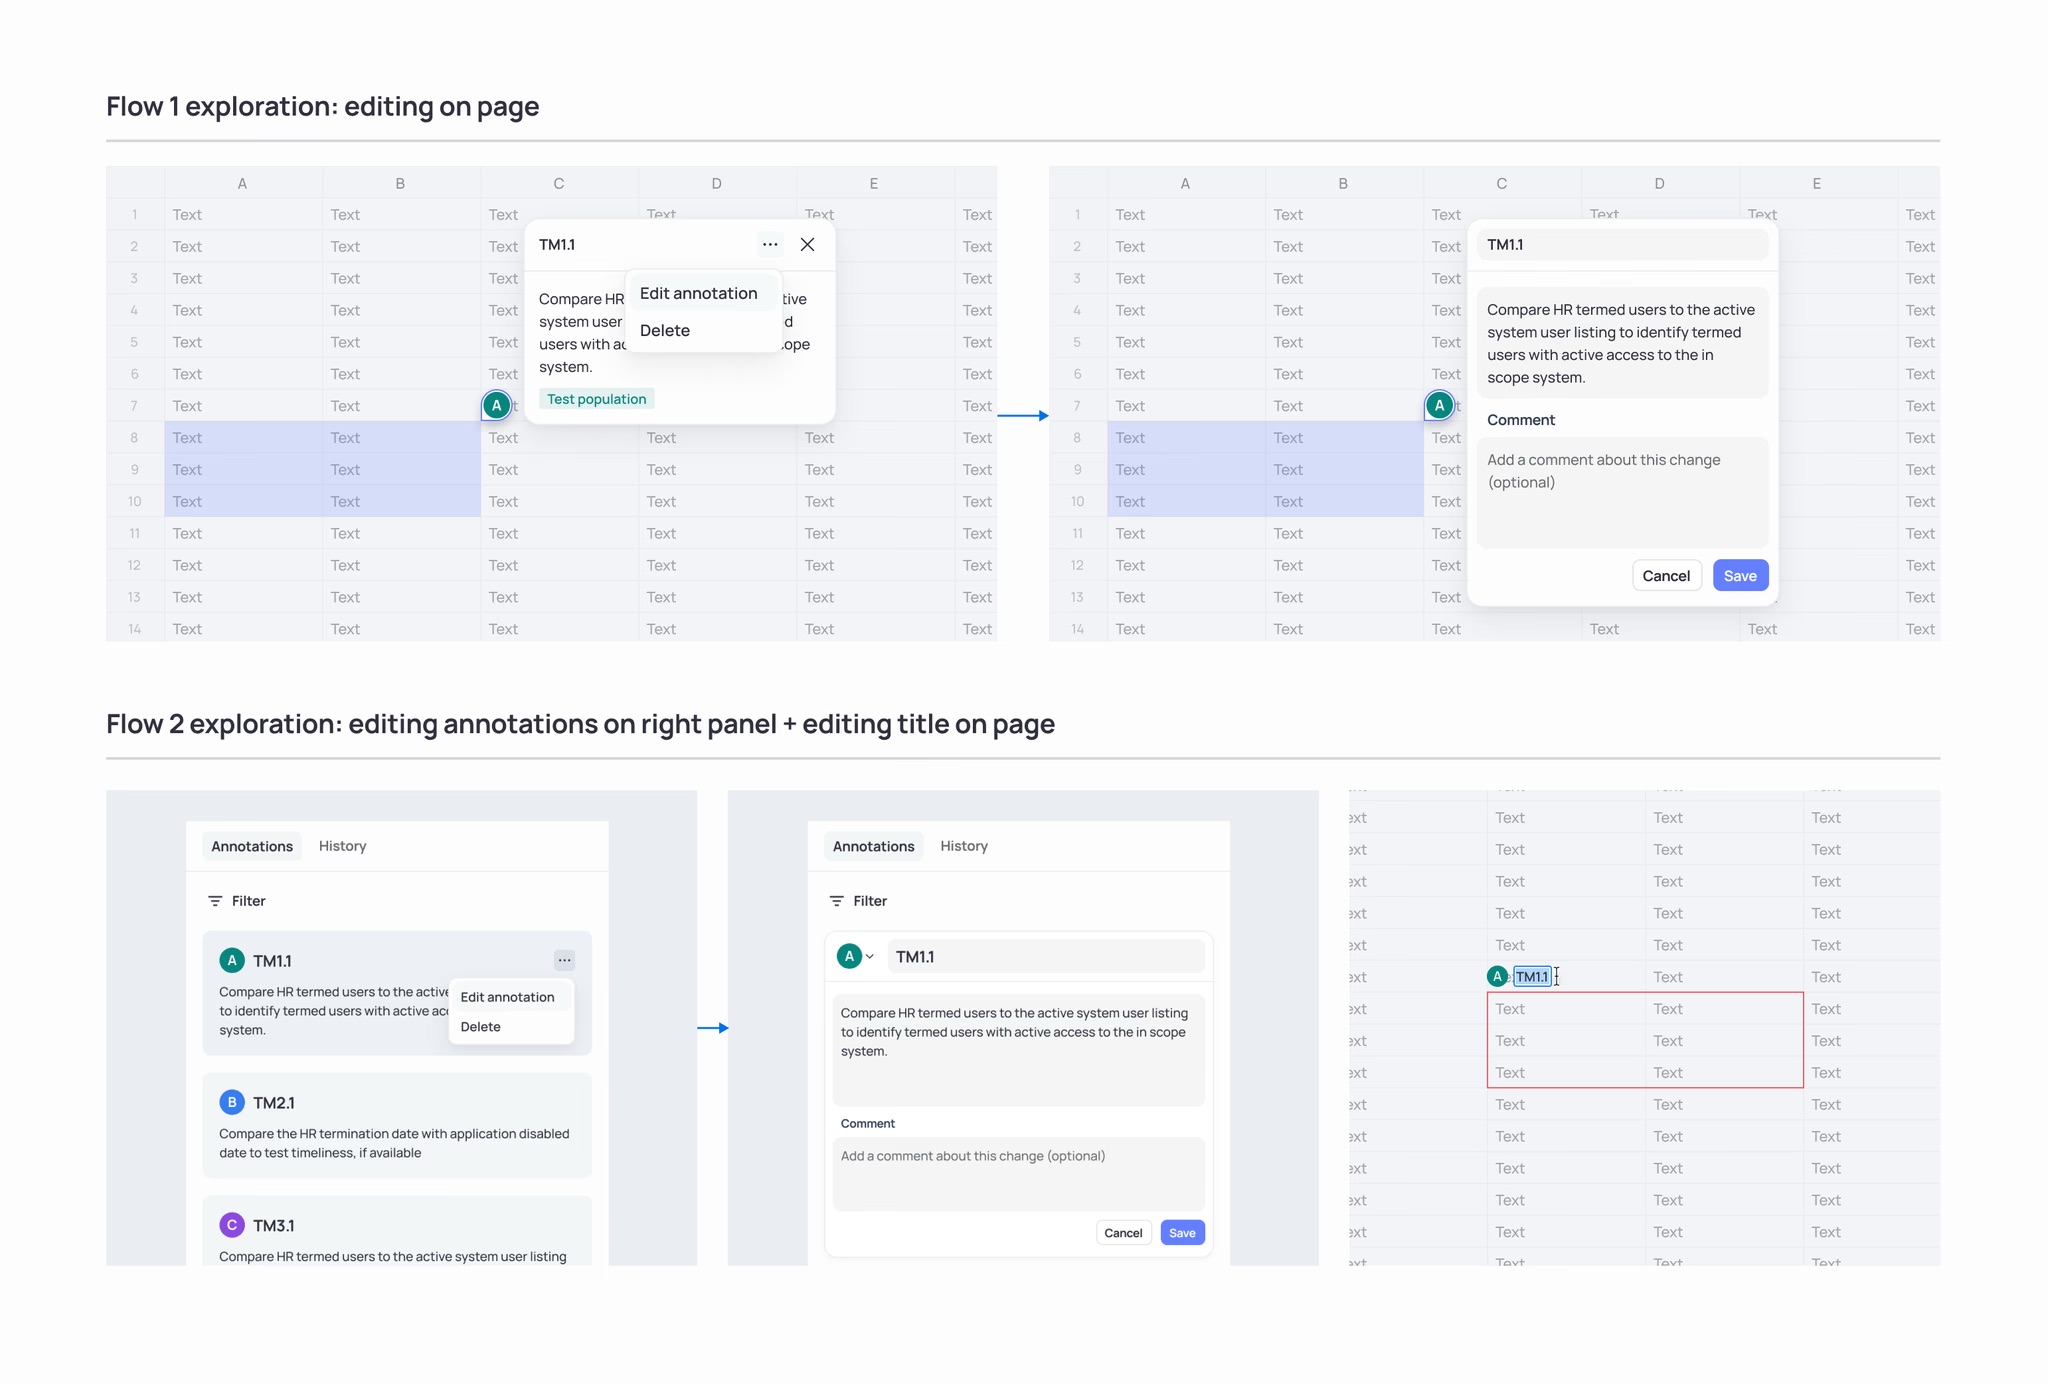2048x1384 pixels.
Task: Switch to History tab in the left panel
Action: click(342, 846)
